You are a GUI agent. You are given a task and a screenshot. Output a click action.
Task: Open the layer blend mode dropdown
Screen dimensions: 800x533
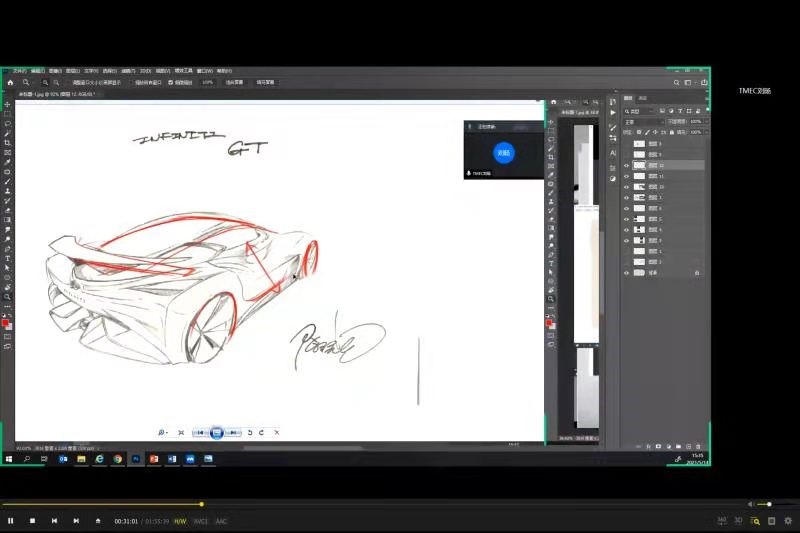pyautogui.click(x=644, y=122)
